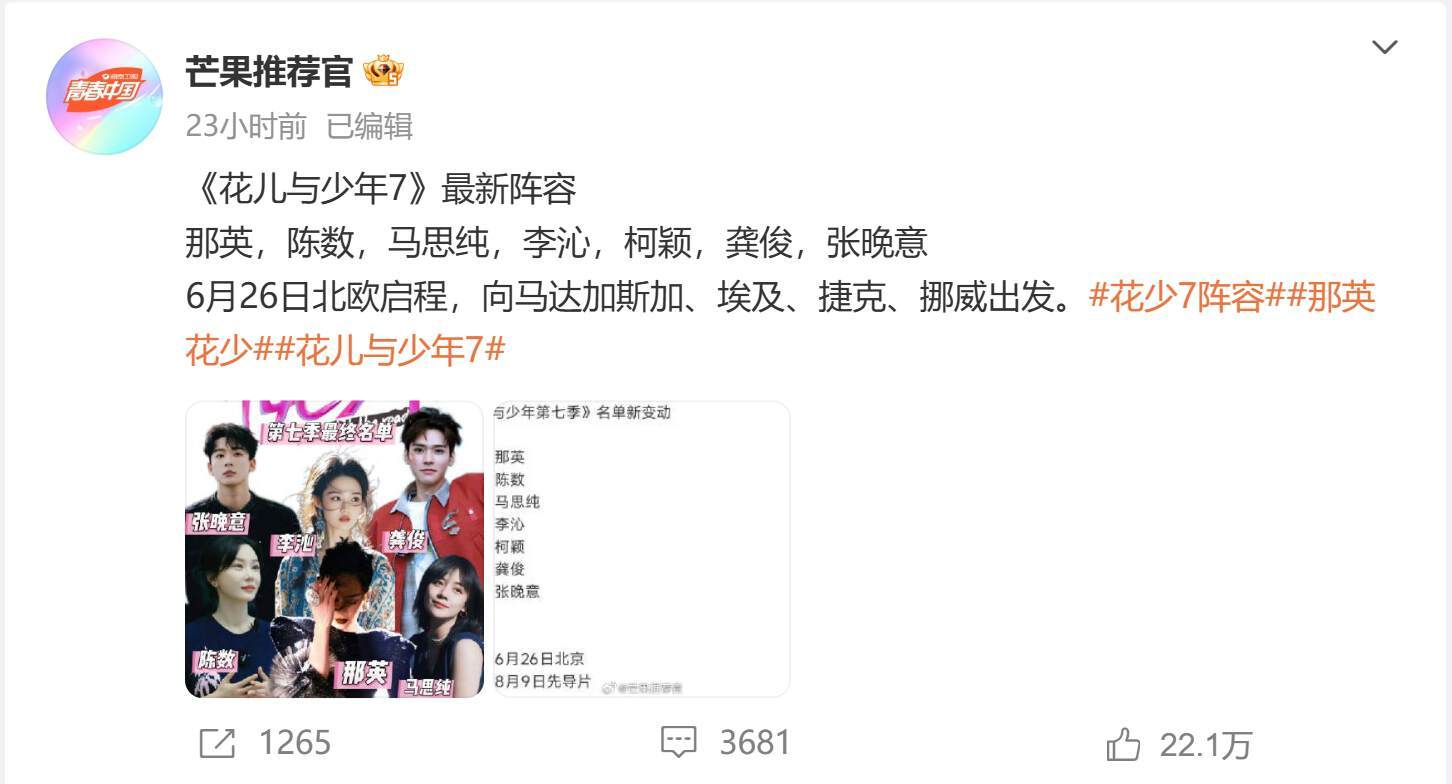Expand the post options chevron
Screen dimensions: 1452x784
[x=1384, y=47]
